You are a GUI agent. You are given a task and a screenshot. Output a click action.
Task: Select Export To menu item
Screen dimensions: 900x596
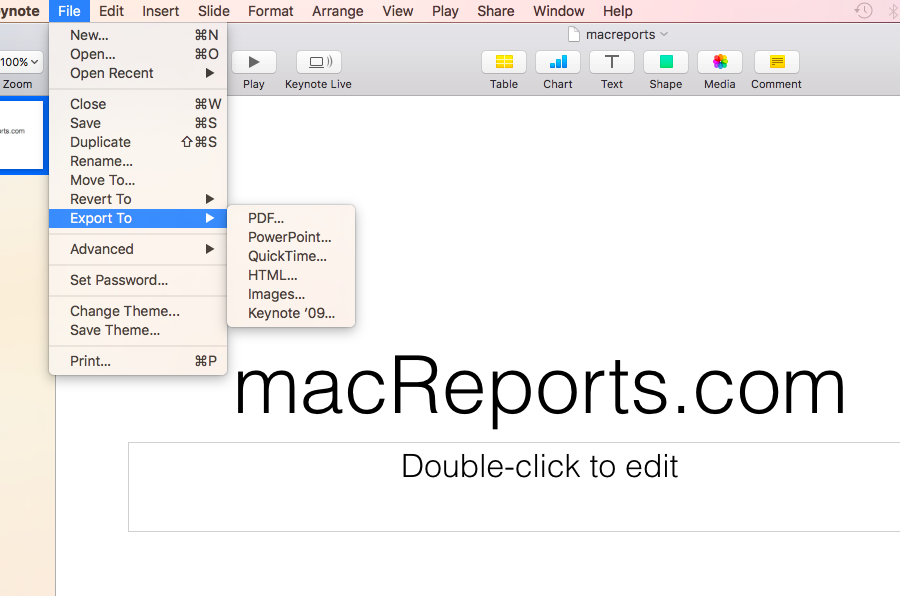point(138,218)
